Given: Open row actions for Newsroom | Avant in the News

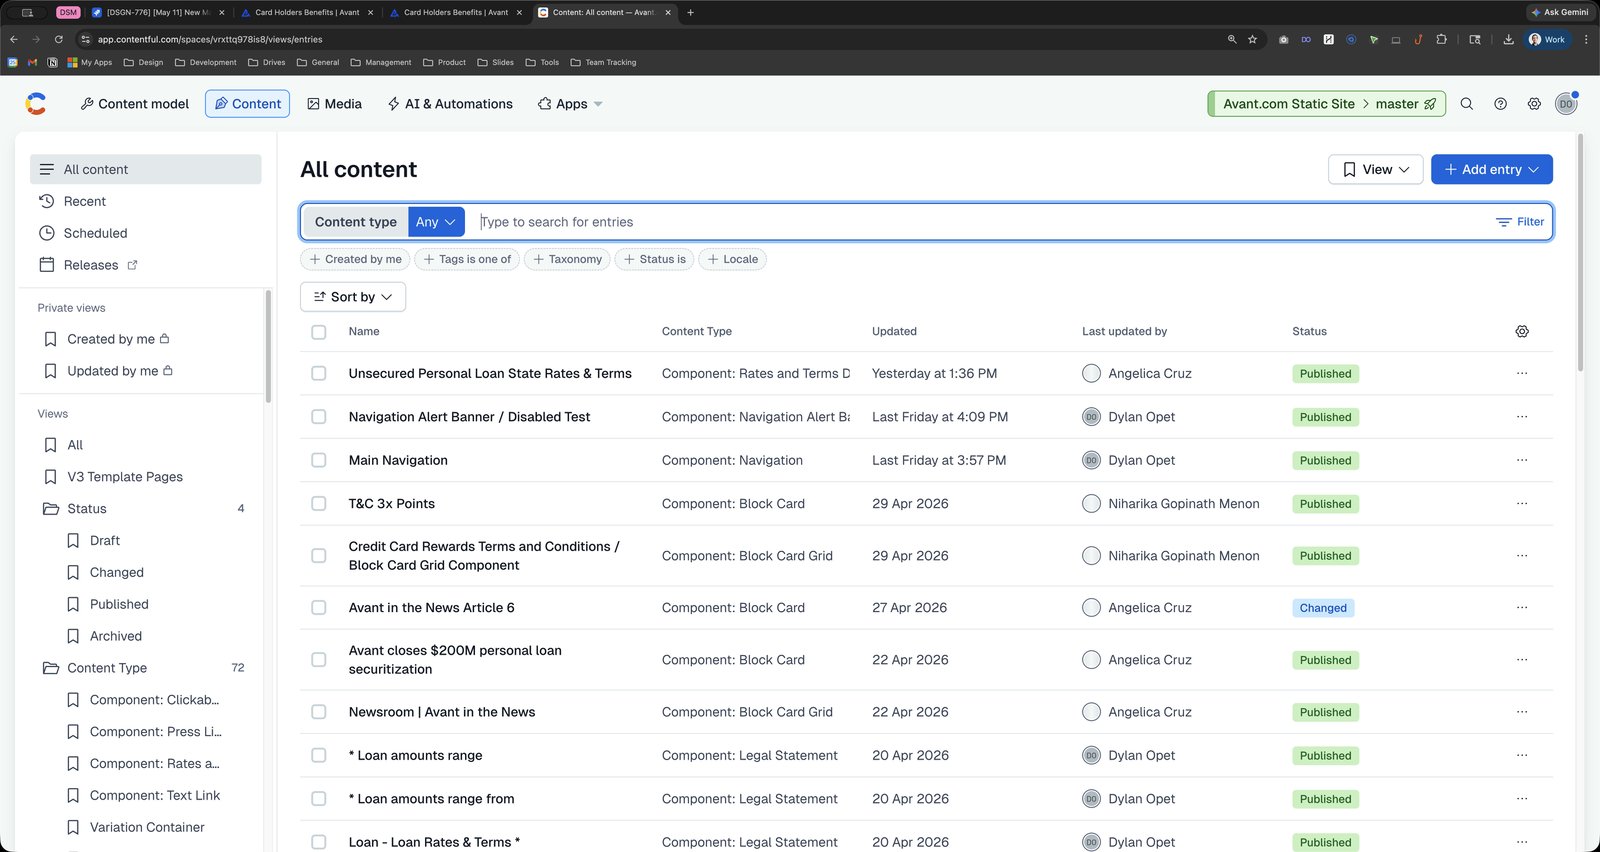Looking at the screenshot, I should pos(1522,712).
